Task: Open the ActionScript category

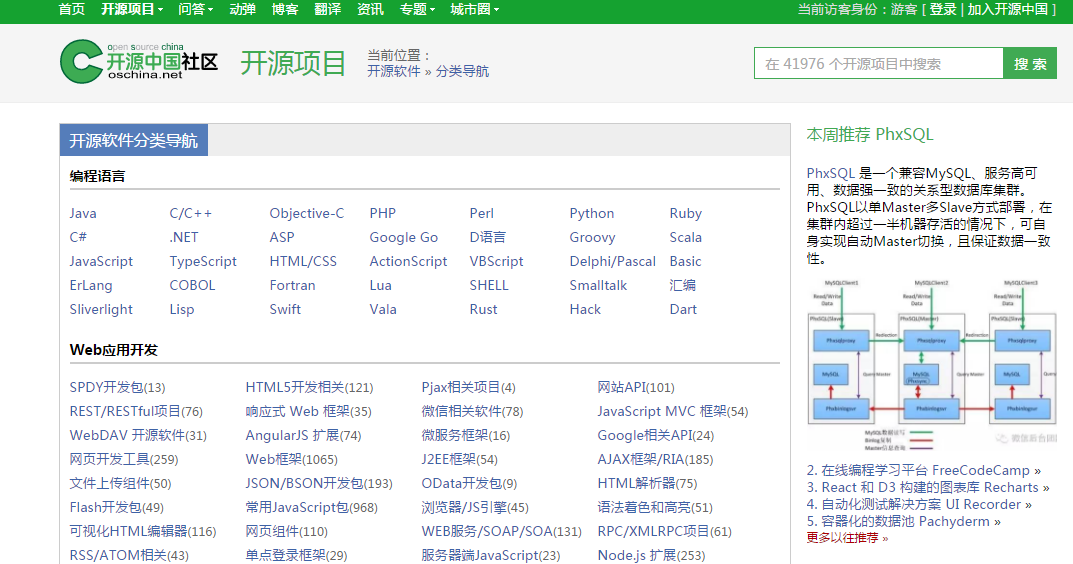Action: click(x=409, y=261)
